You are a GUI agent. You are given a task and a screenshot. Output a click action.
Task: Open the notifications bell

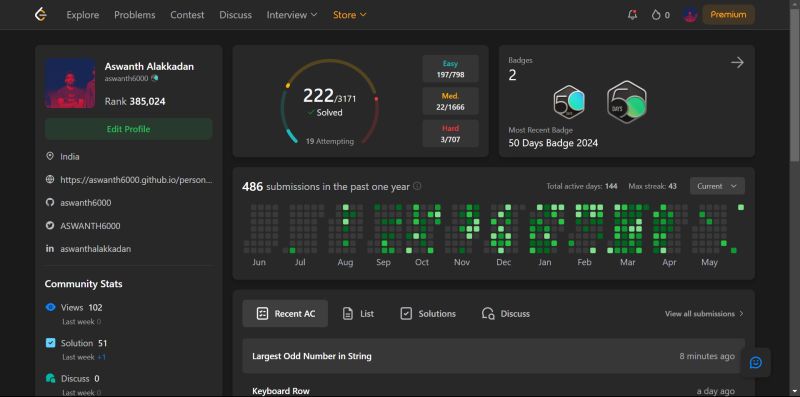pyautogui.click(x=632, y=15)
